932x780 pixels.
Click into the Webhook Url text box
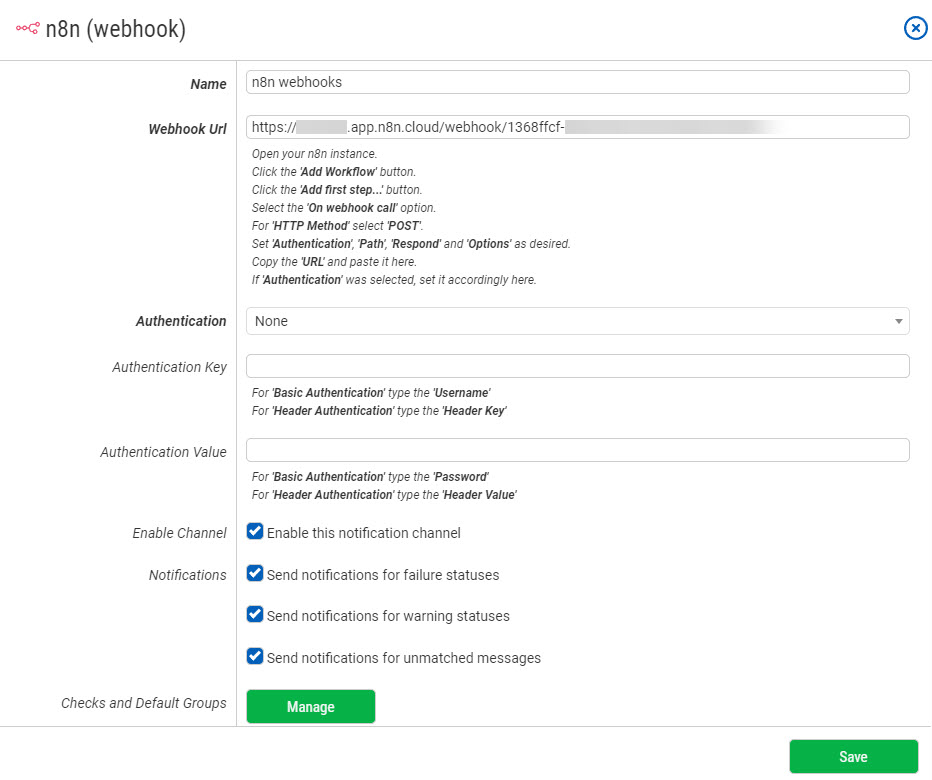click(577, 127)
